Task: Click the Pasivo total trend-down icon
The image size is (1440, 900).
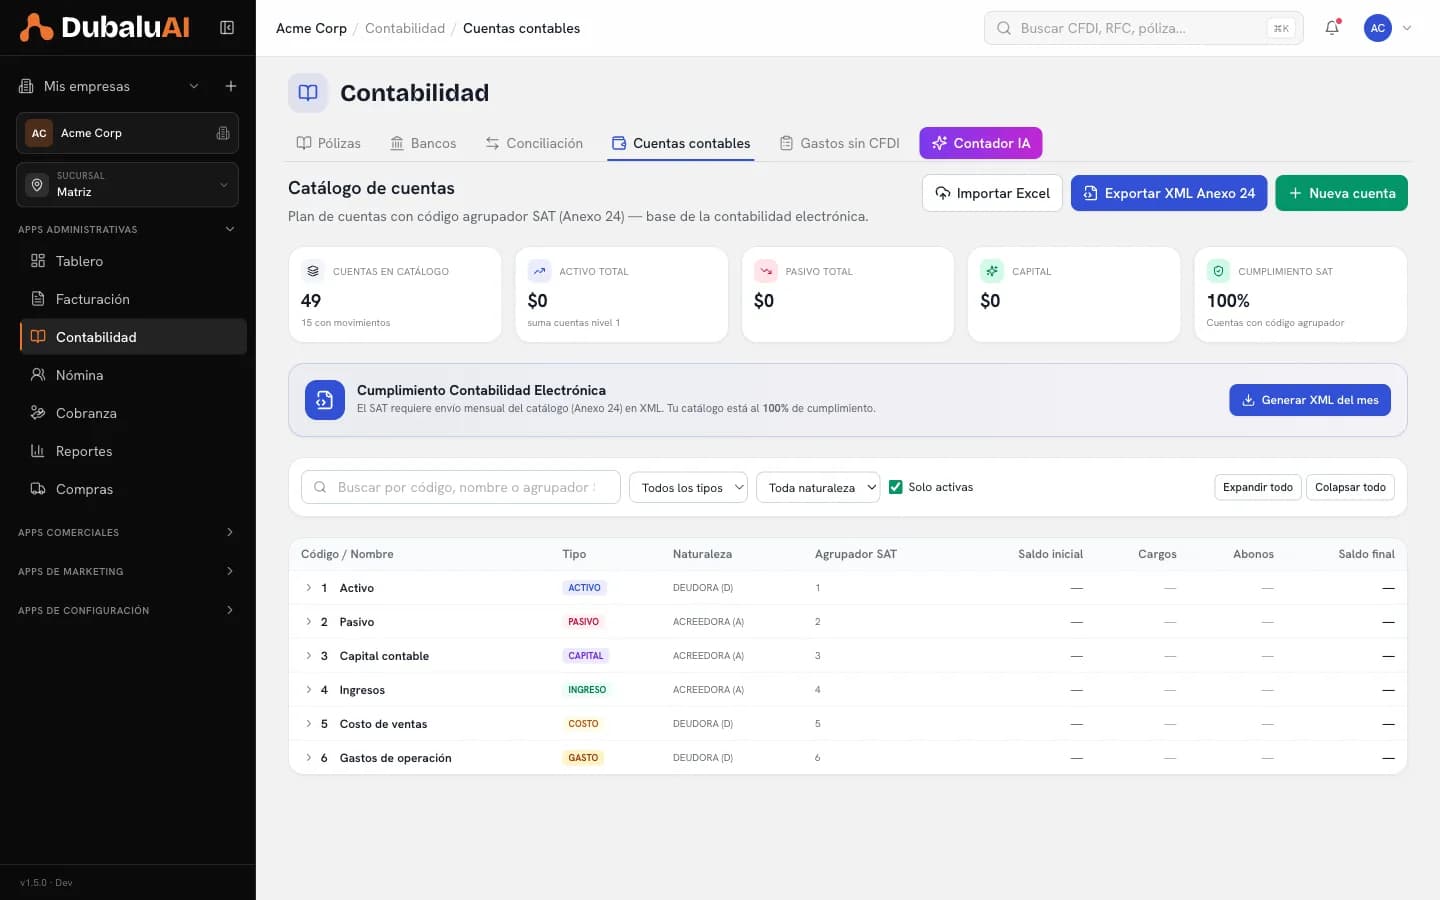Action: coord(765,271)
